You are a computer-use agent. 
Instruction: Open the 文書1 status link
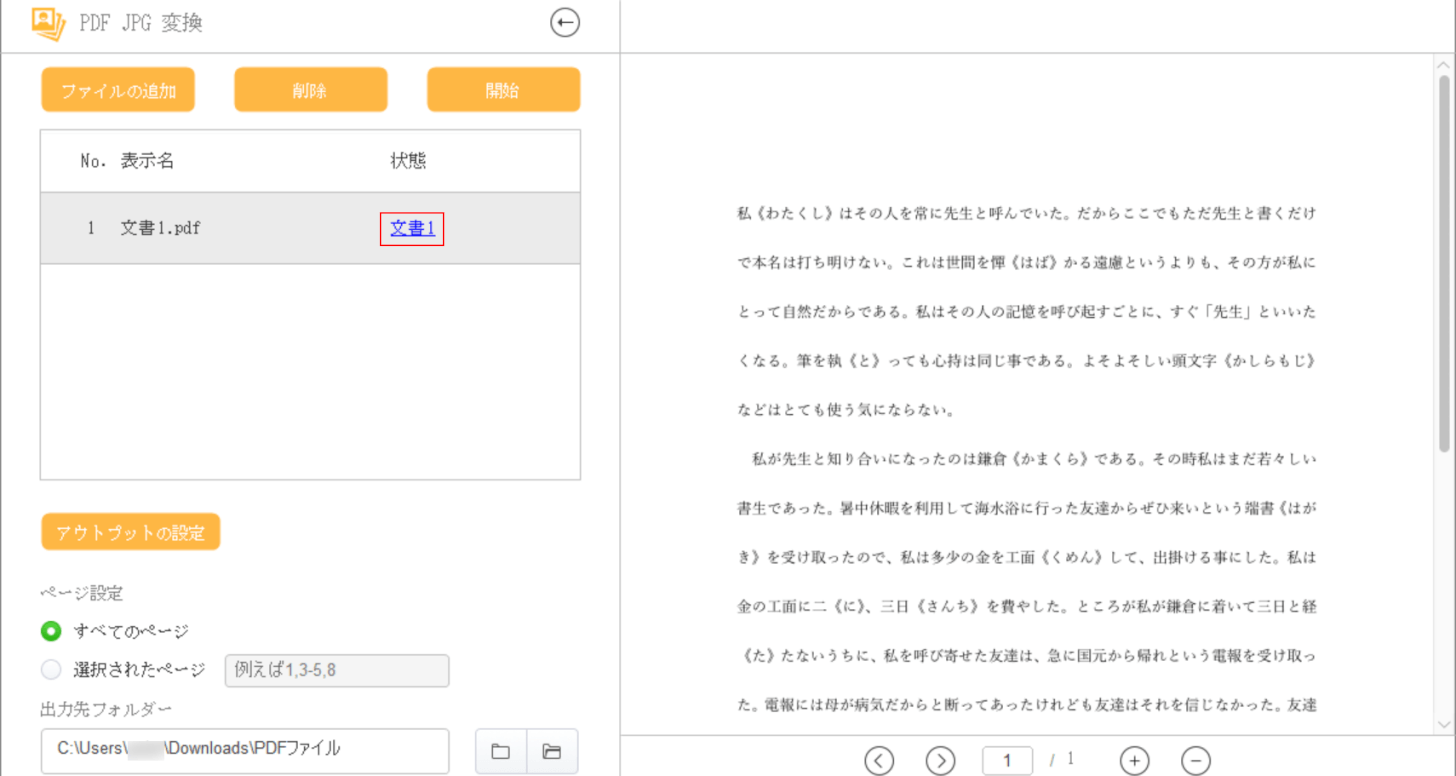[x=412, y=229]
